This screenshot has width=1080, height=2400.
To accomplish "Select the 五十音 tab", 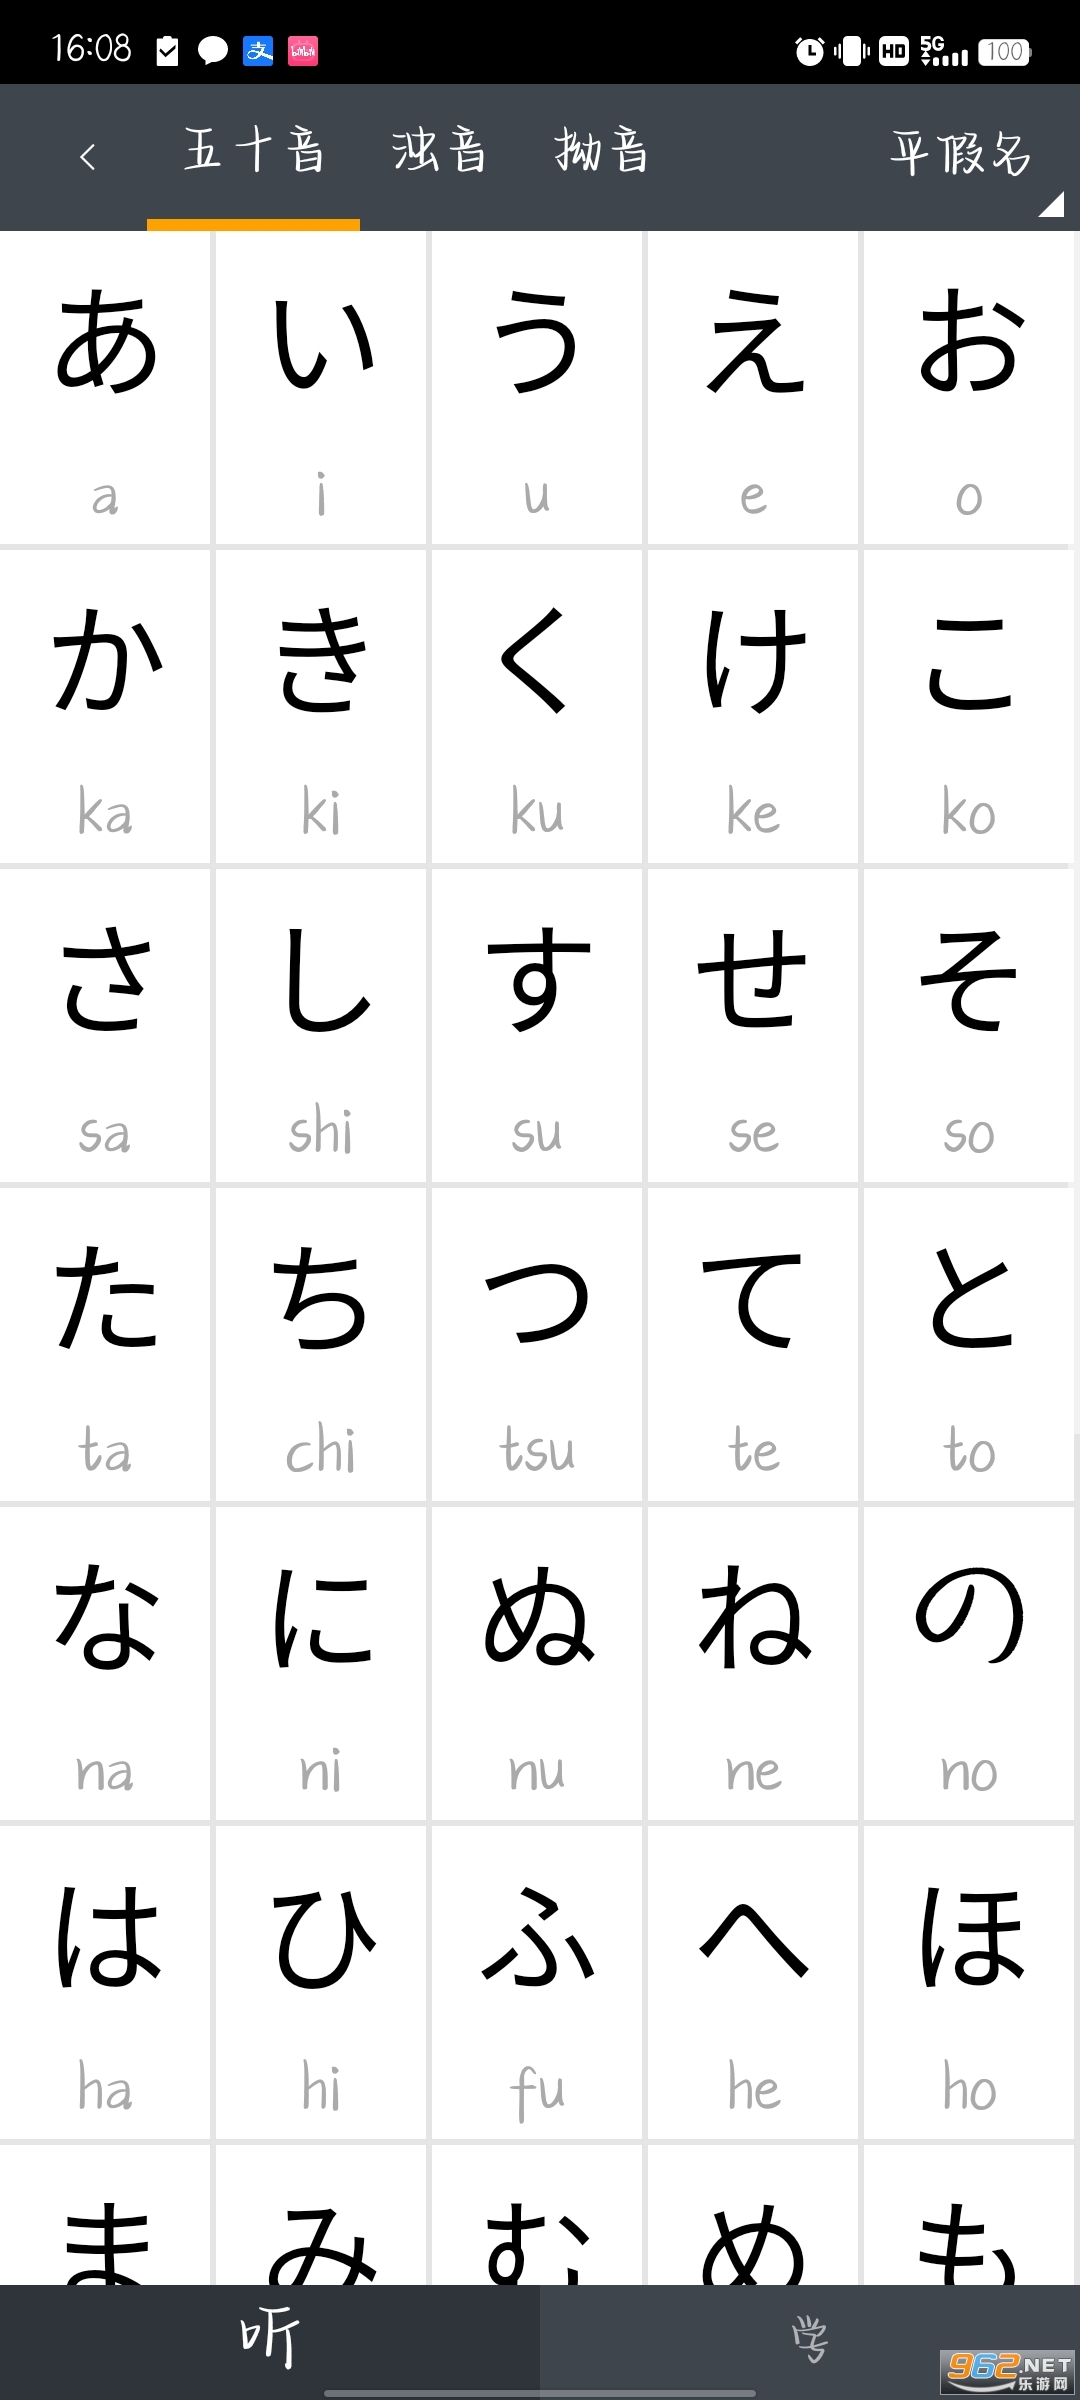I will tap(254, 153).
